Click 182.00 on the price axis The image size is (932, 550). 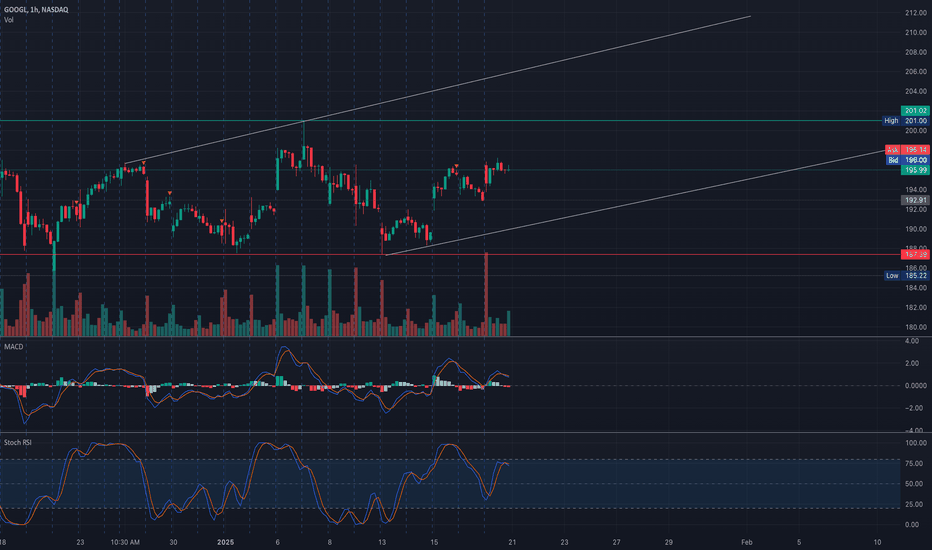[915, 307]
